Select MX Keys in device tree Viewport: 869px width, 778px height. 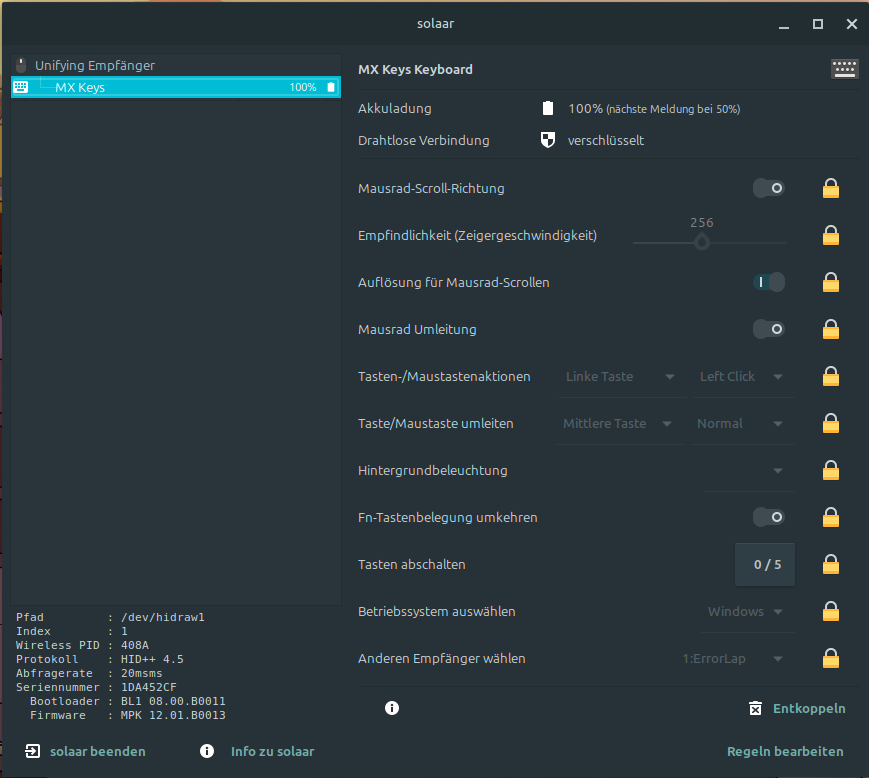(176, 87)
